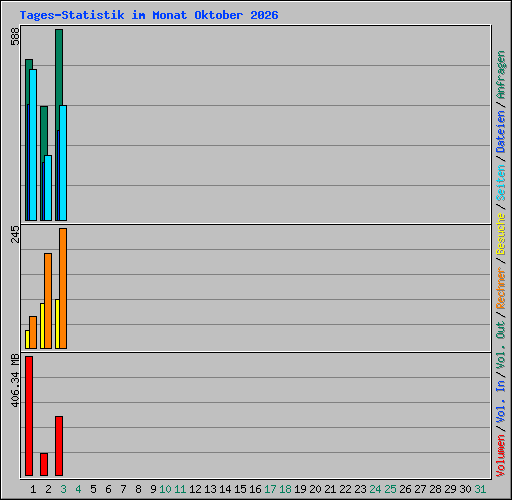Click green day label '17' on the x-axis
The width and height of the screenshot is (512, 500).
click(270, 489)
